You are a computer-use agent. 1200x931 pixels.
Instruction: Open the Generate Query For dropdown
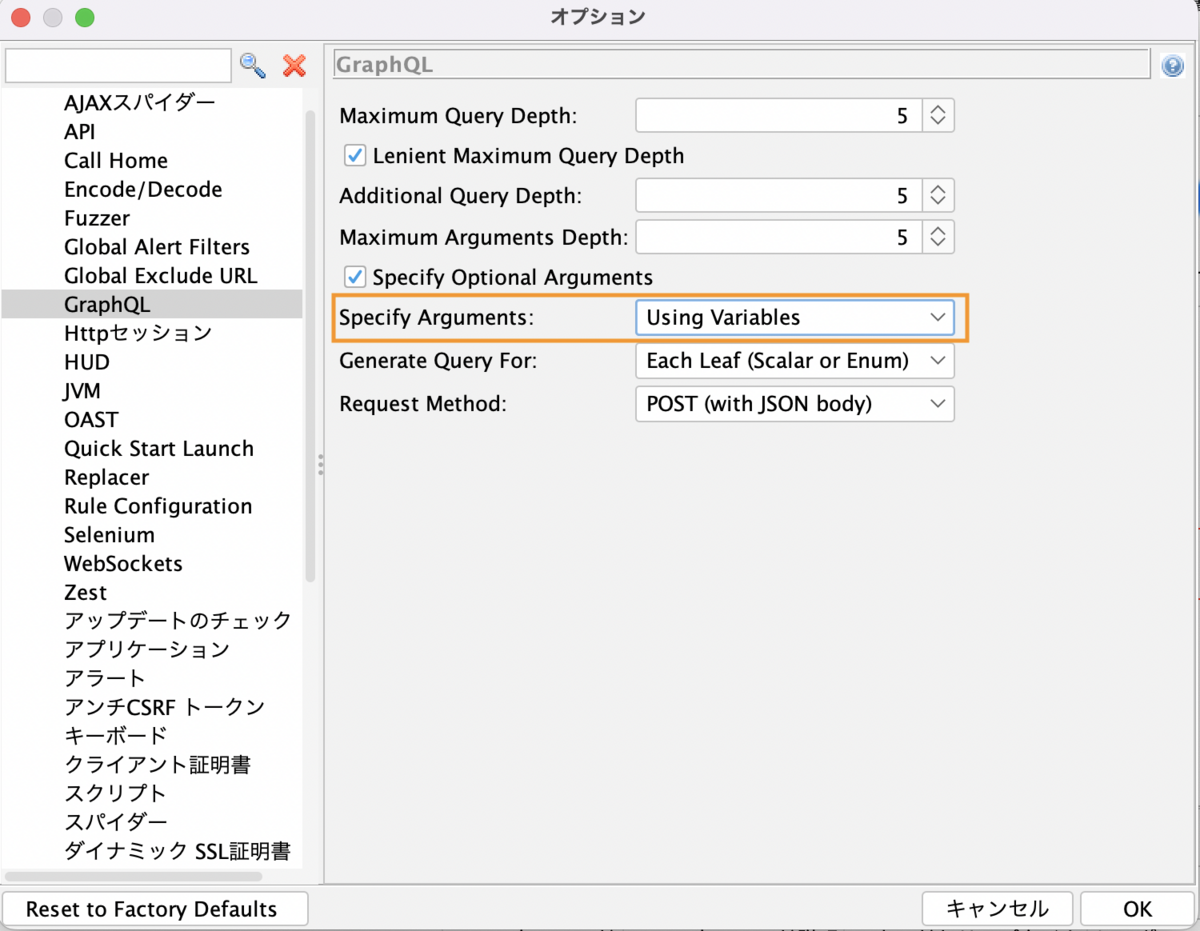[x=795, y=361]
